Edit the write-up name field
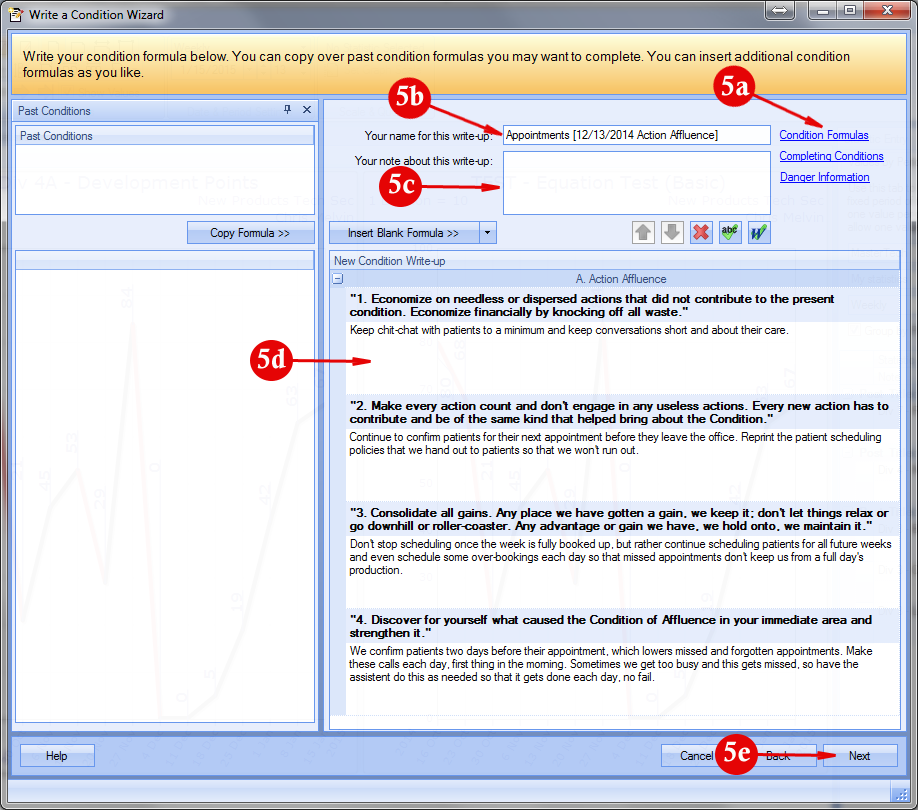 tap(636, 135)
